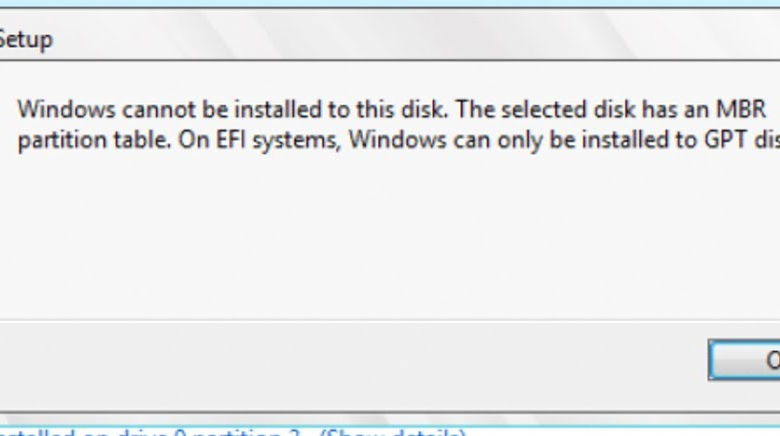Click the gray button strip left of OK
Screen dimensions: 780x436
tap(350, 360)
